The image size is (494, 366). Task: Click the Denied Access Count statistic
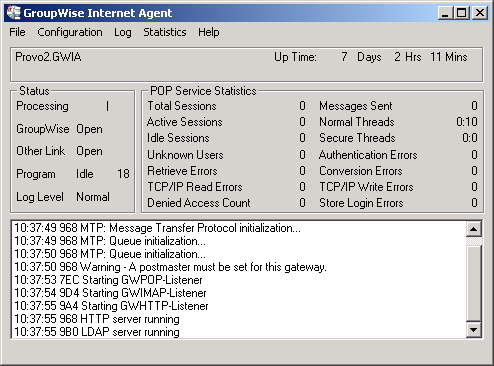point(199,203)
